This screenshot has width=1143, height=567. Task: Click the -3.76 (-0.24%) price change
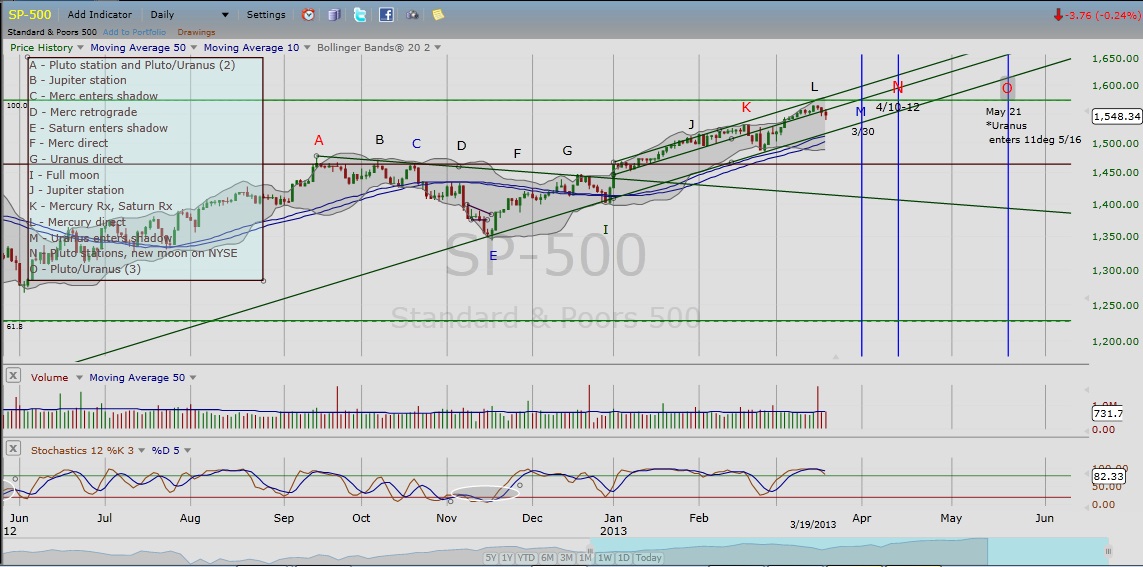point(1095,15)
